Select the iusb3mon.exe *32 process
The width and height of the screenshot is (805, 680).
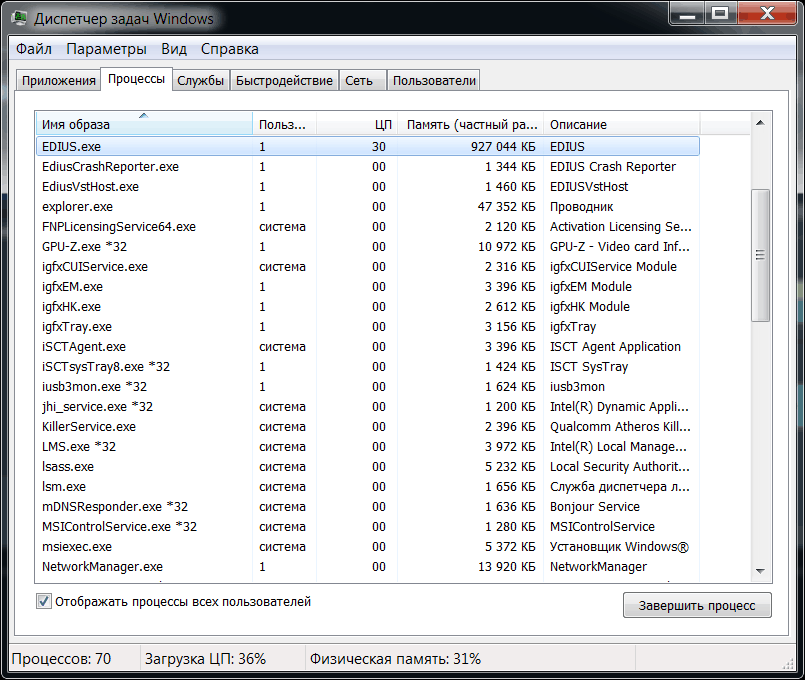368,387
